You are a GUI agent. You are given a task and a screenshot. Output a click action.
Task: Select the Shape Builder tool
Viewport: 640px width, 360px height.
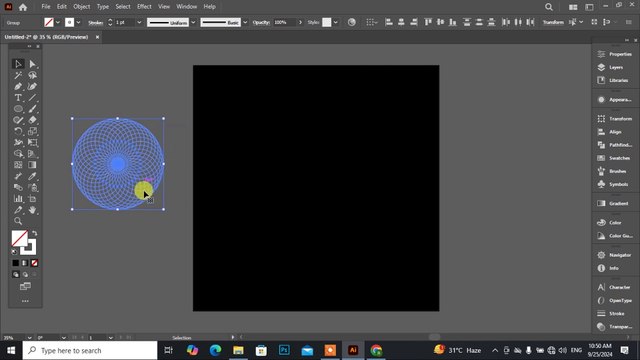(18, 154)
